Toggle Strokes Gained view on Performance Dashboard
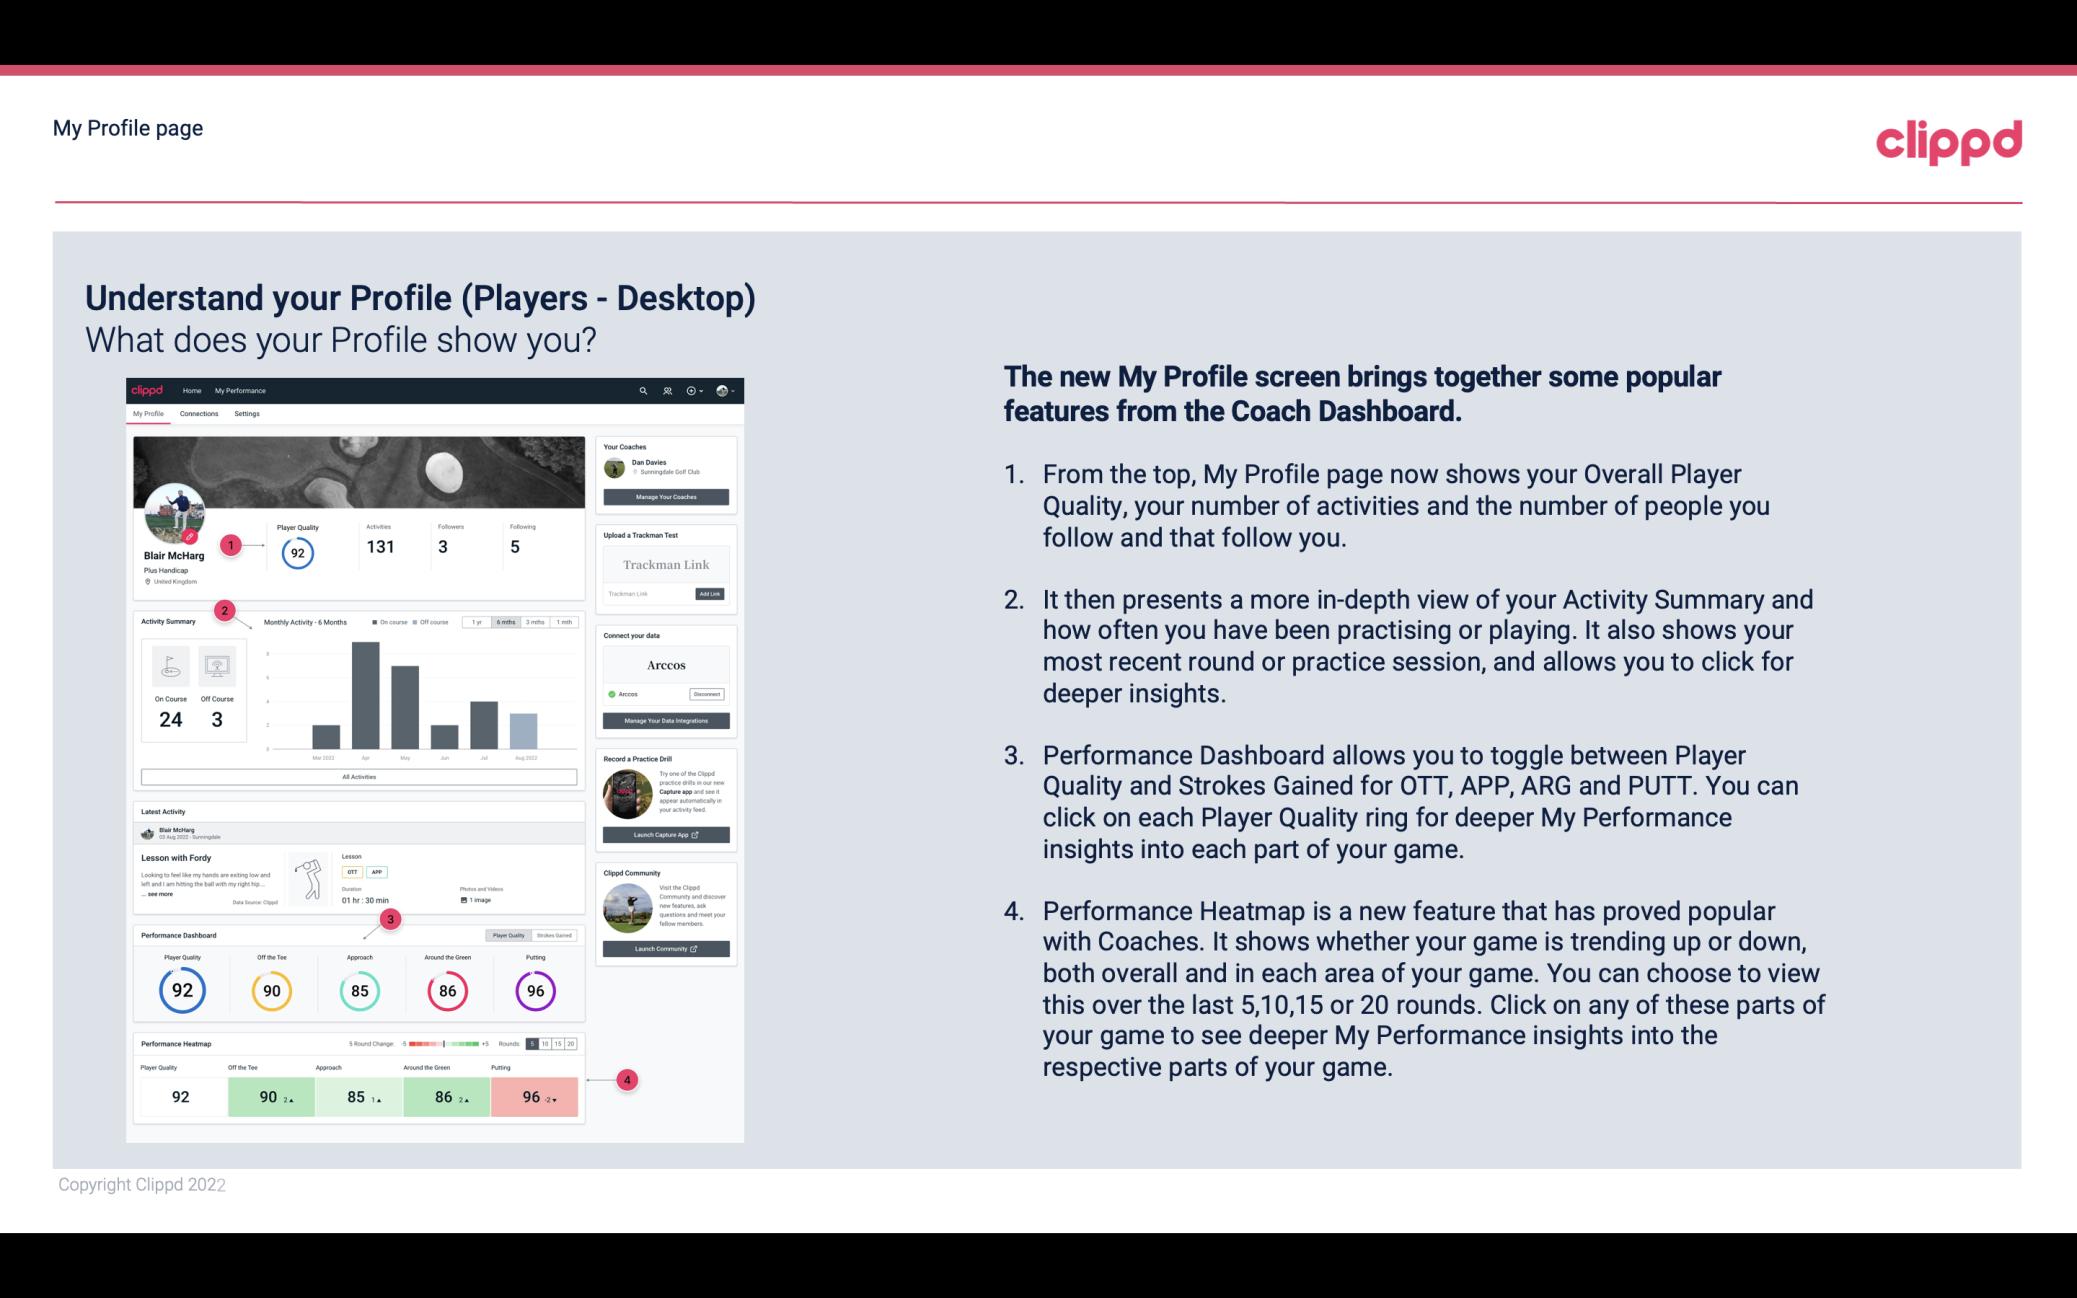2077x1298 pixels. [561, 935]
